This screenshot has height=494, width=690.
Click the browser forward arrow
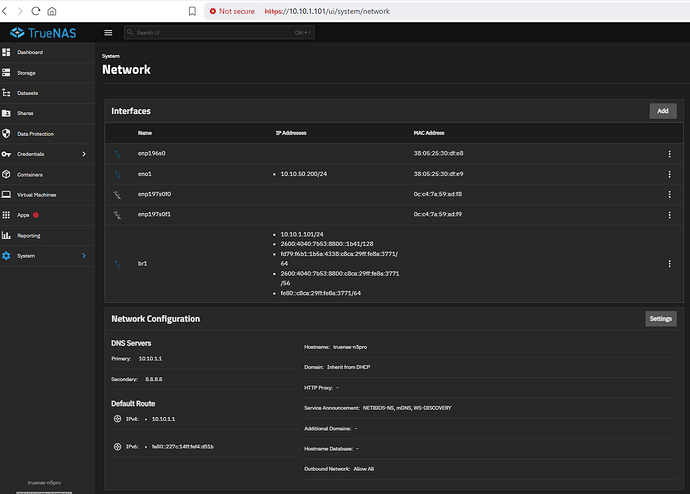tap(20, 11)
